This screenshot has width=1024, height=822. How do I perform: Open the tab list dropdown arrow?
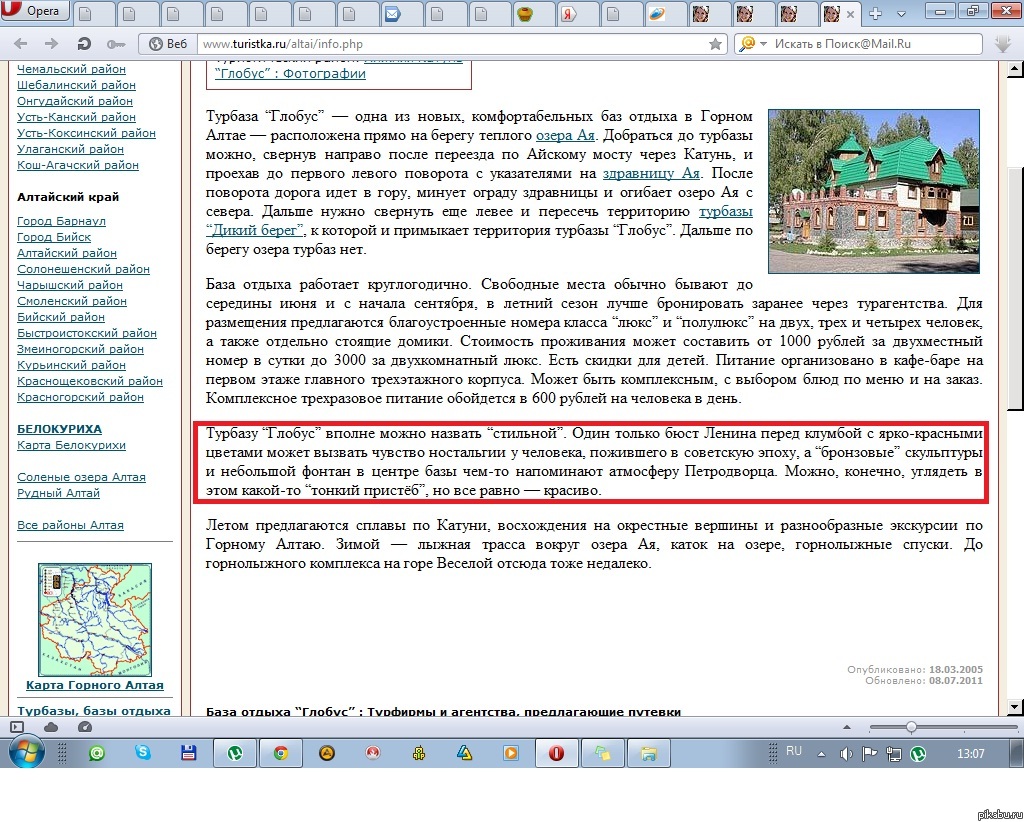[901, 13]
